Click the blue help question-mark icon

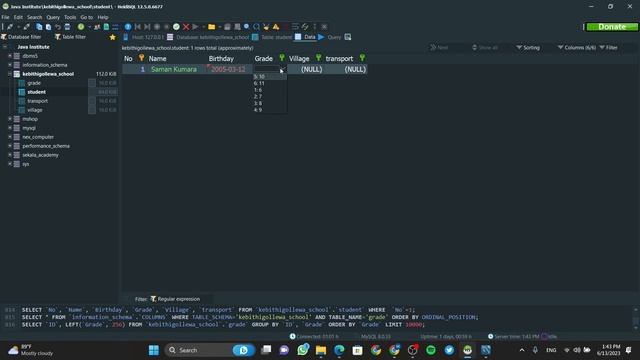(x=128, y=27)
